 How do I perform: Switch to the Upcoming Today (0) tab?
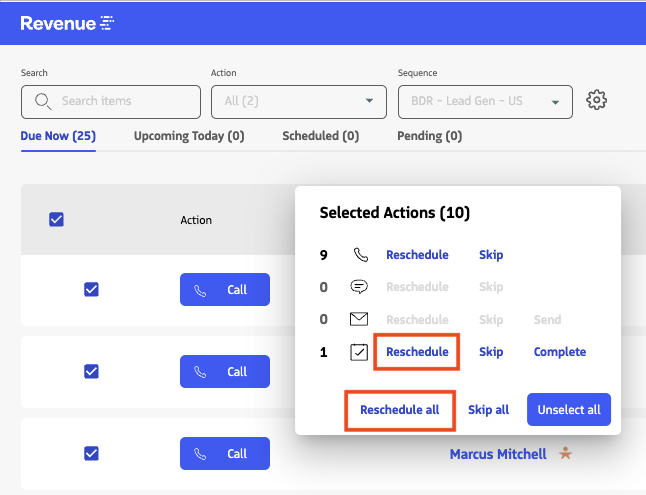pyautogui.click(x=189, y=136)
